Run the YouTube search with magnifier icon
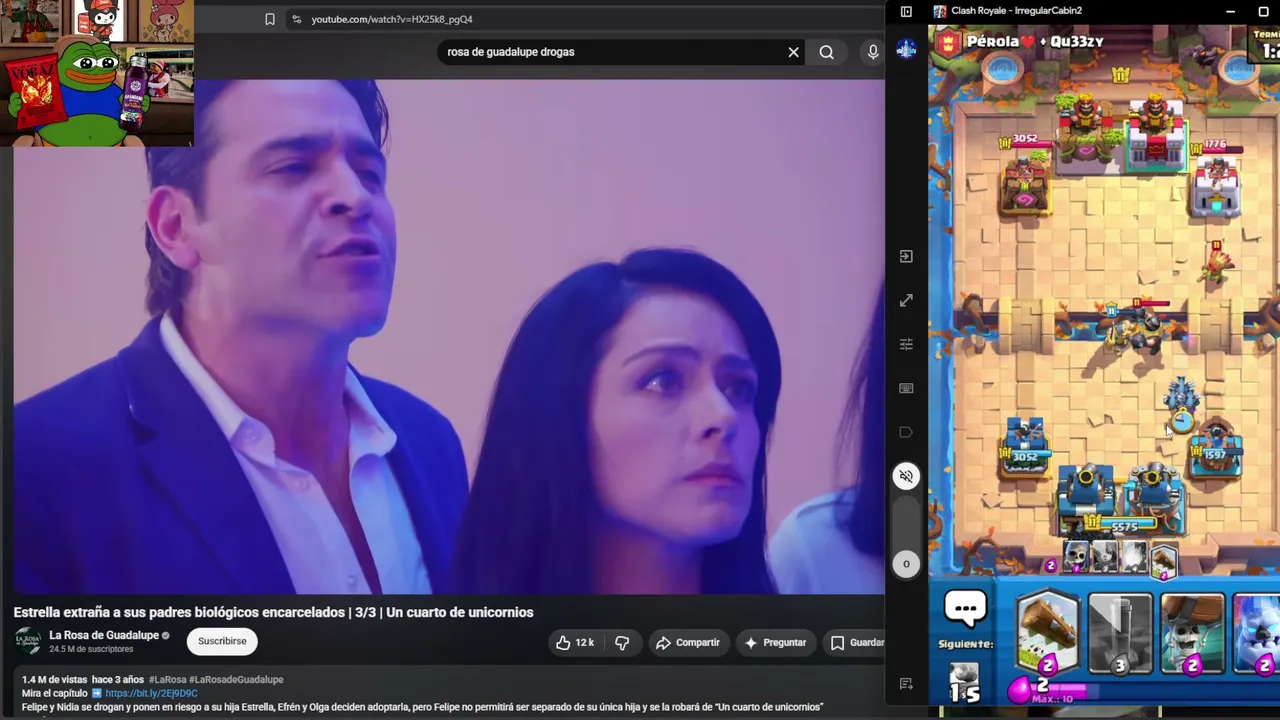This screenshot has height=720, width=1280. click(x=826, y=52)
